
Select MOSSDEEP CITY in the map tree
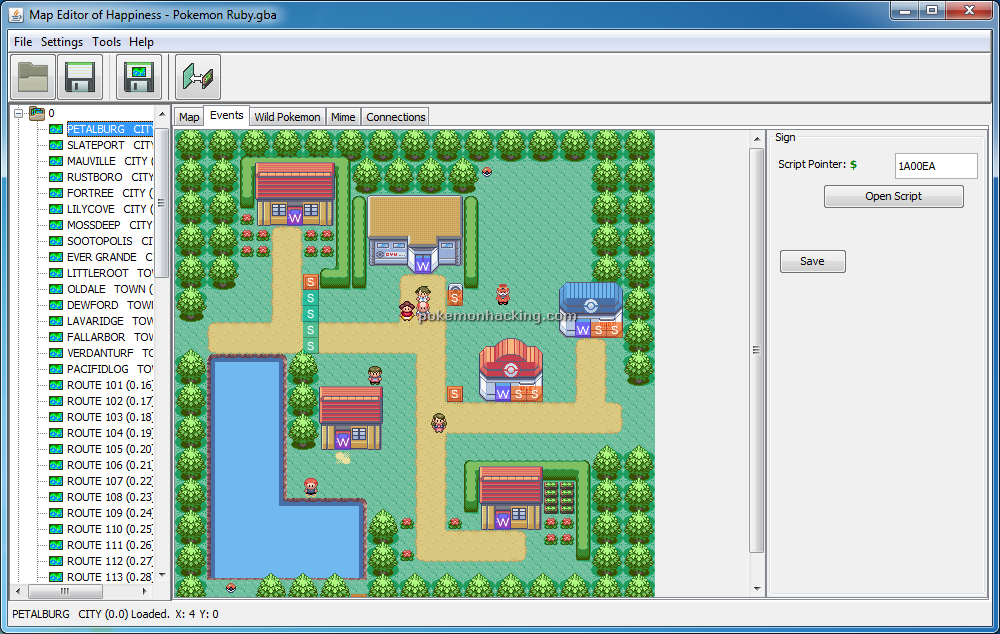coord(109,225)
